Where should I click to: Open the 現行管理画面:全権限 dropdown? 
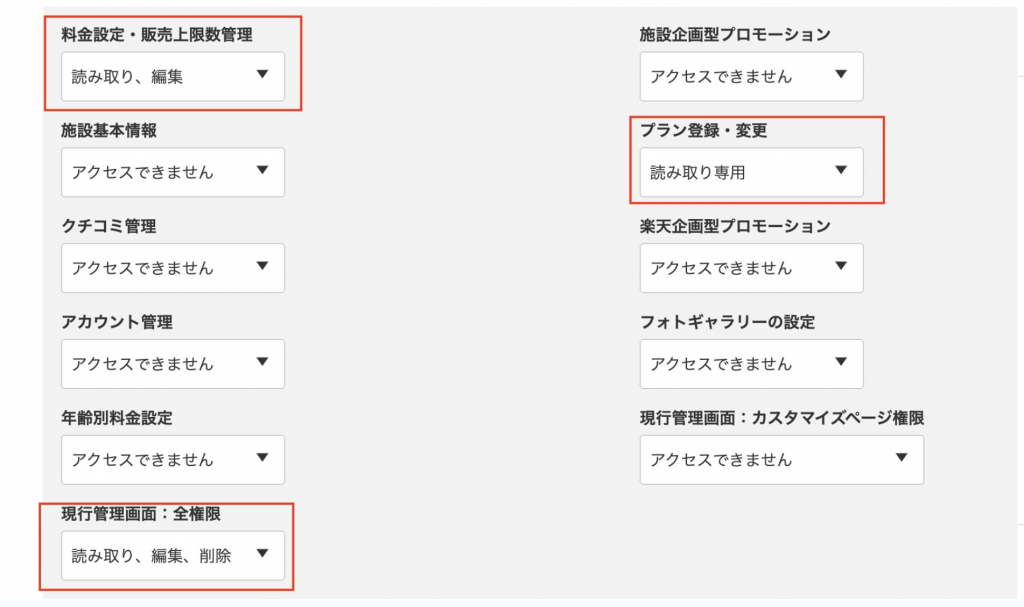pyautogui.click(x=172, y=555)
